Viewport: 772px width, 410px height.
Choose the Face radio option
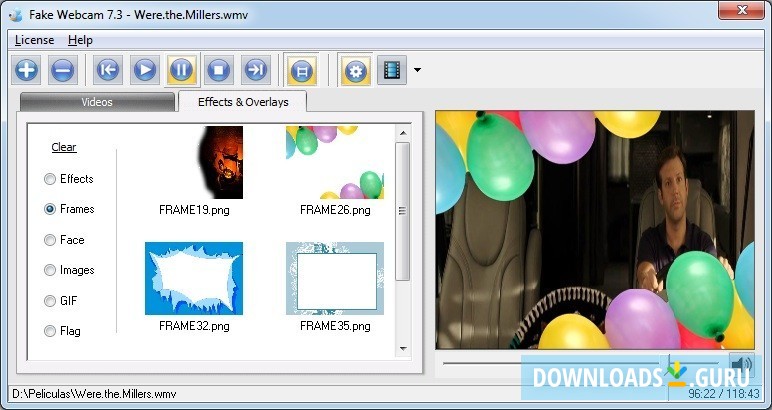coord(64,240)
